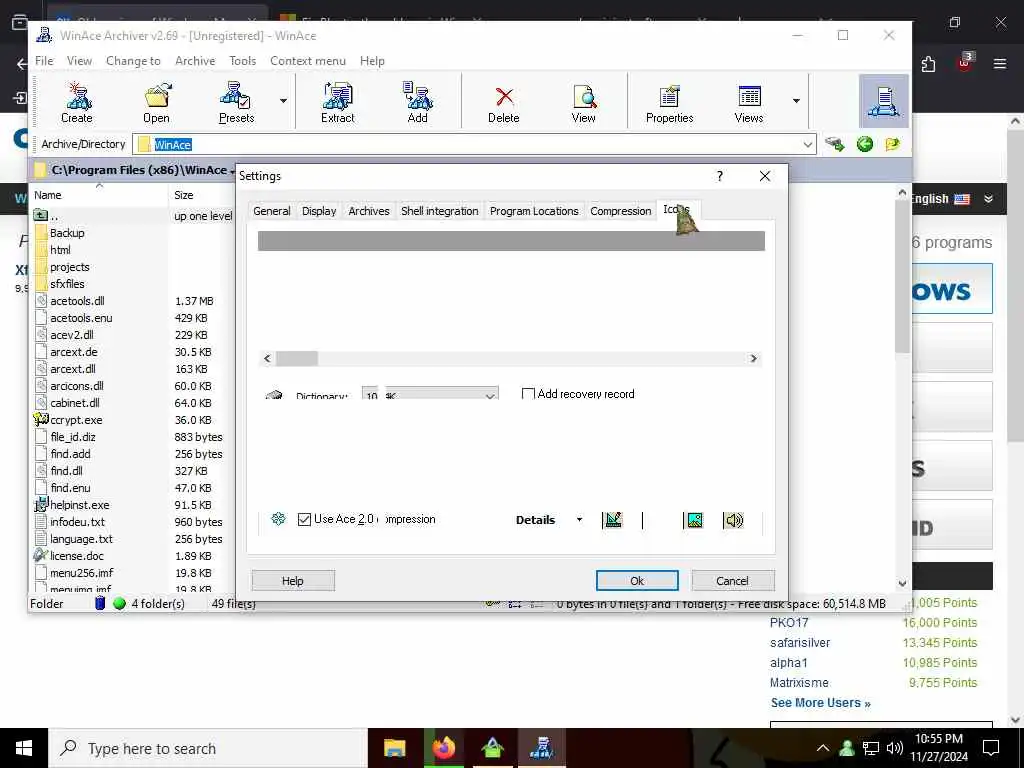Expand the Details dropdown arrow
Image resolution: width=1024 pixels, height=768 pixels.
click(x=579, y=520)
